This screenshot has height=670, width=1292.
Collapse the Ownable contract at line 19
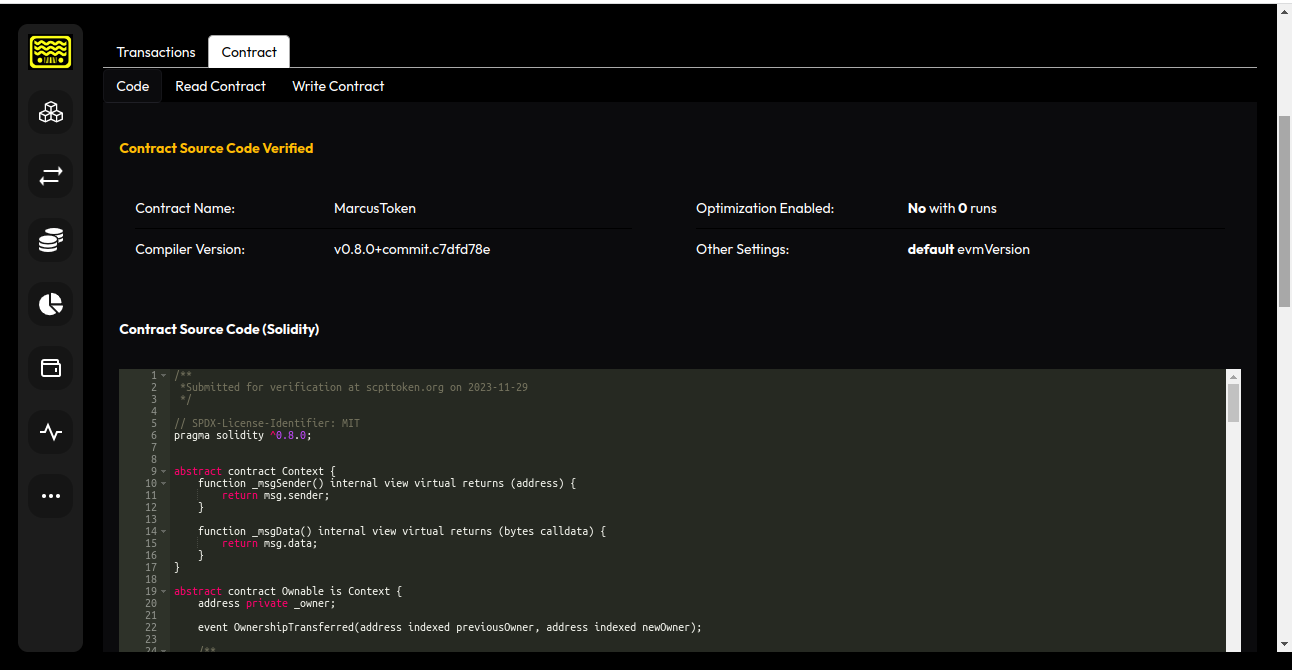164,592
